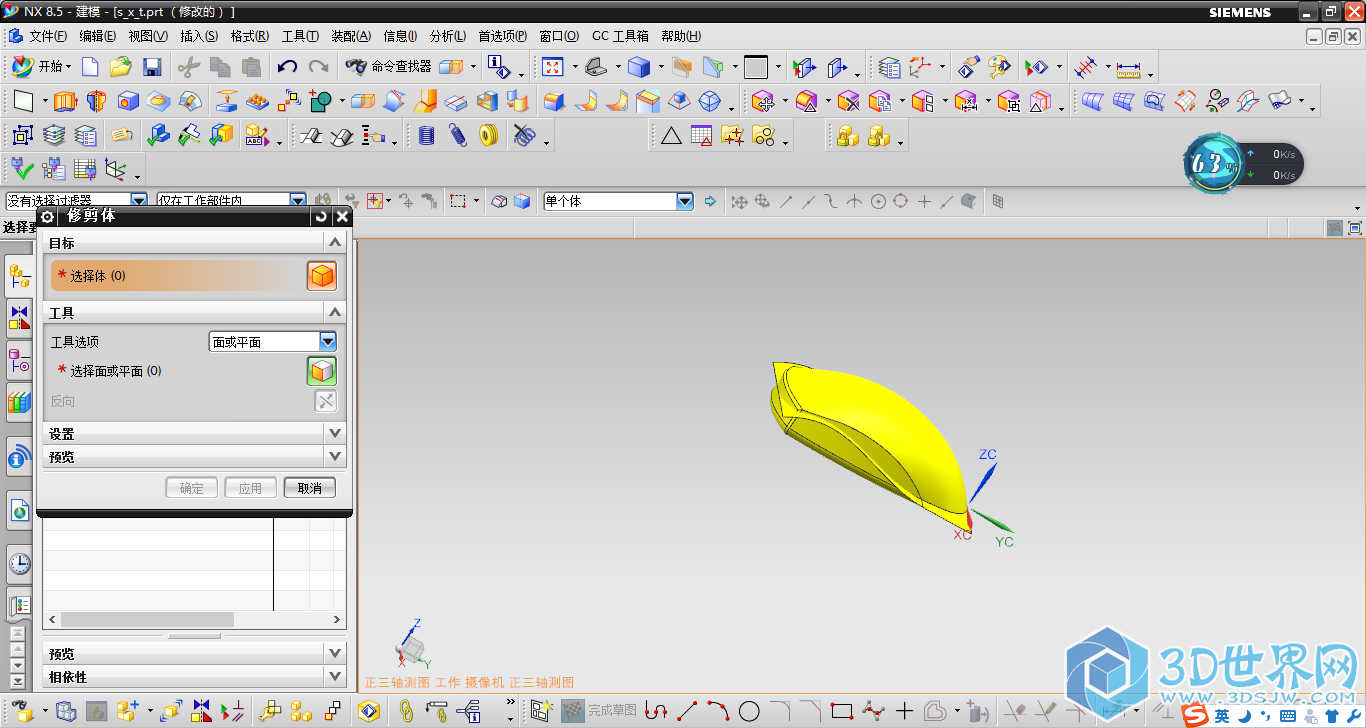The image size is (1366, 728).
Task: Click the view triad in viewport corner
Action: coord(412,646)
